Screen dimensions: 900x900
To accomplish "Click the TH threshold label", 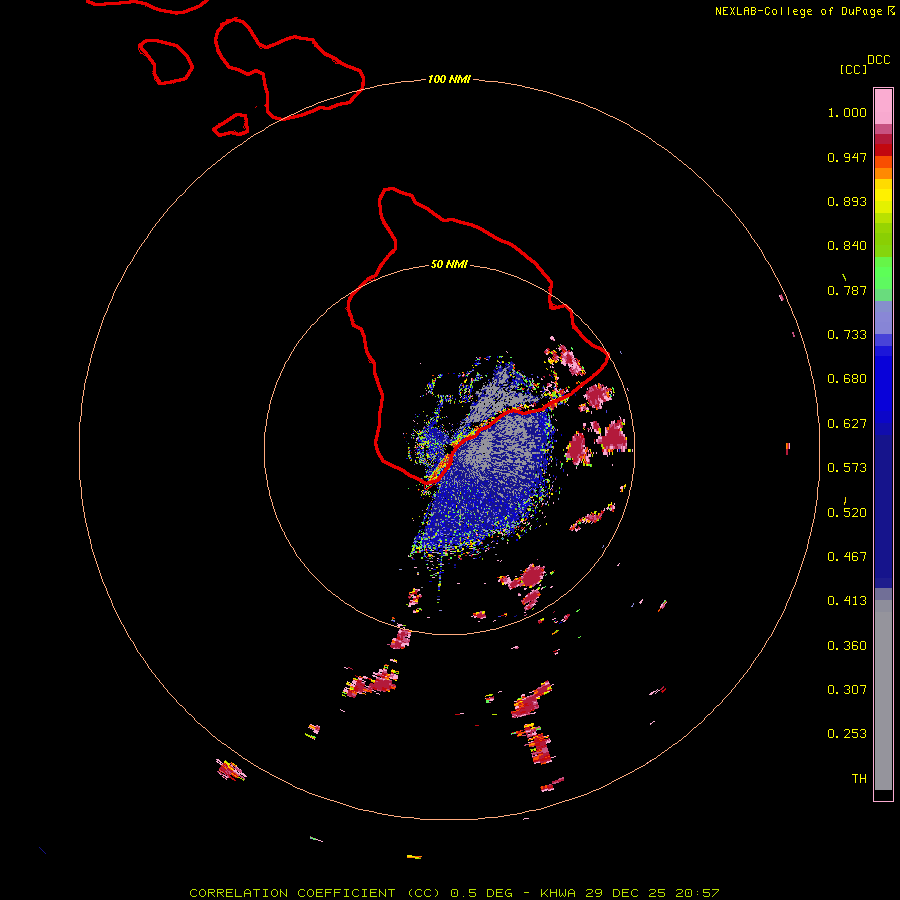I will click(x=859, y=779).
